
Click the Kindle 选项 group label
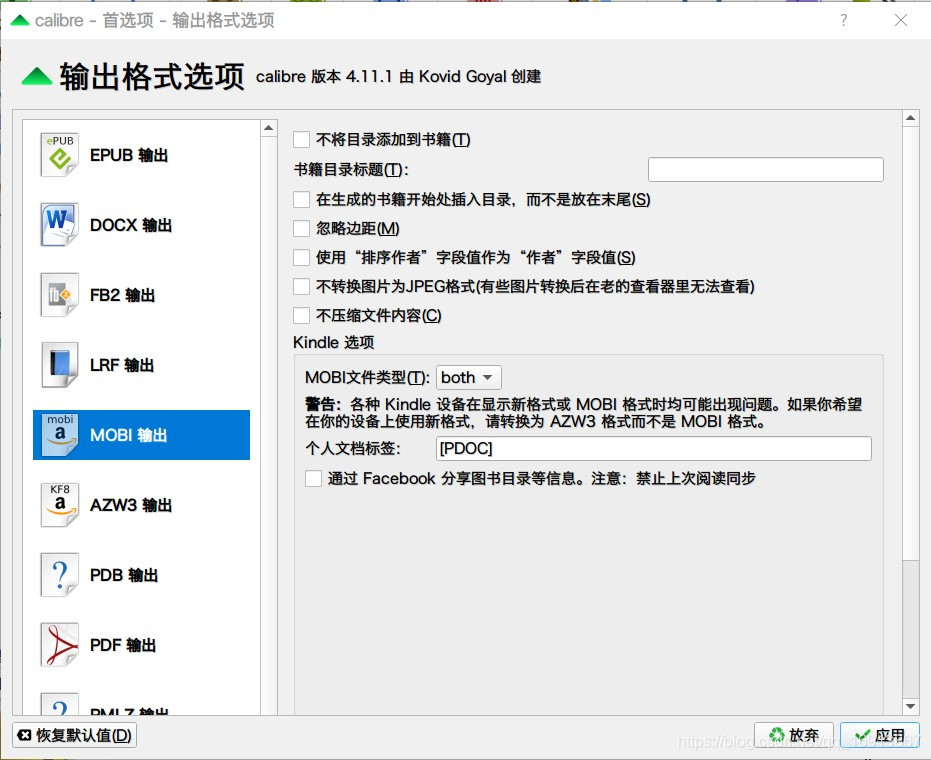click(x=334, y=343)
